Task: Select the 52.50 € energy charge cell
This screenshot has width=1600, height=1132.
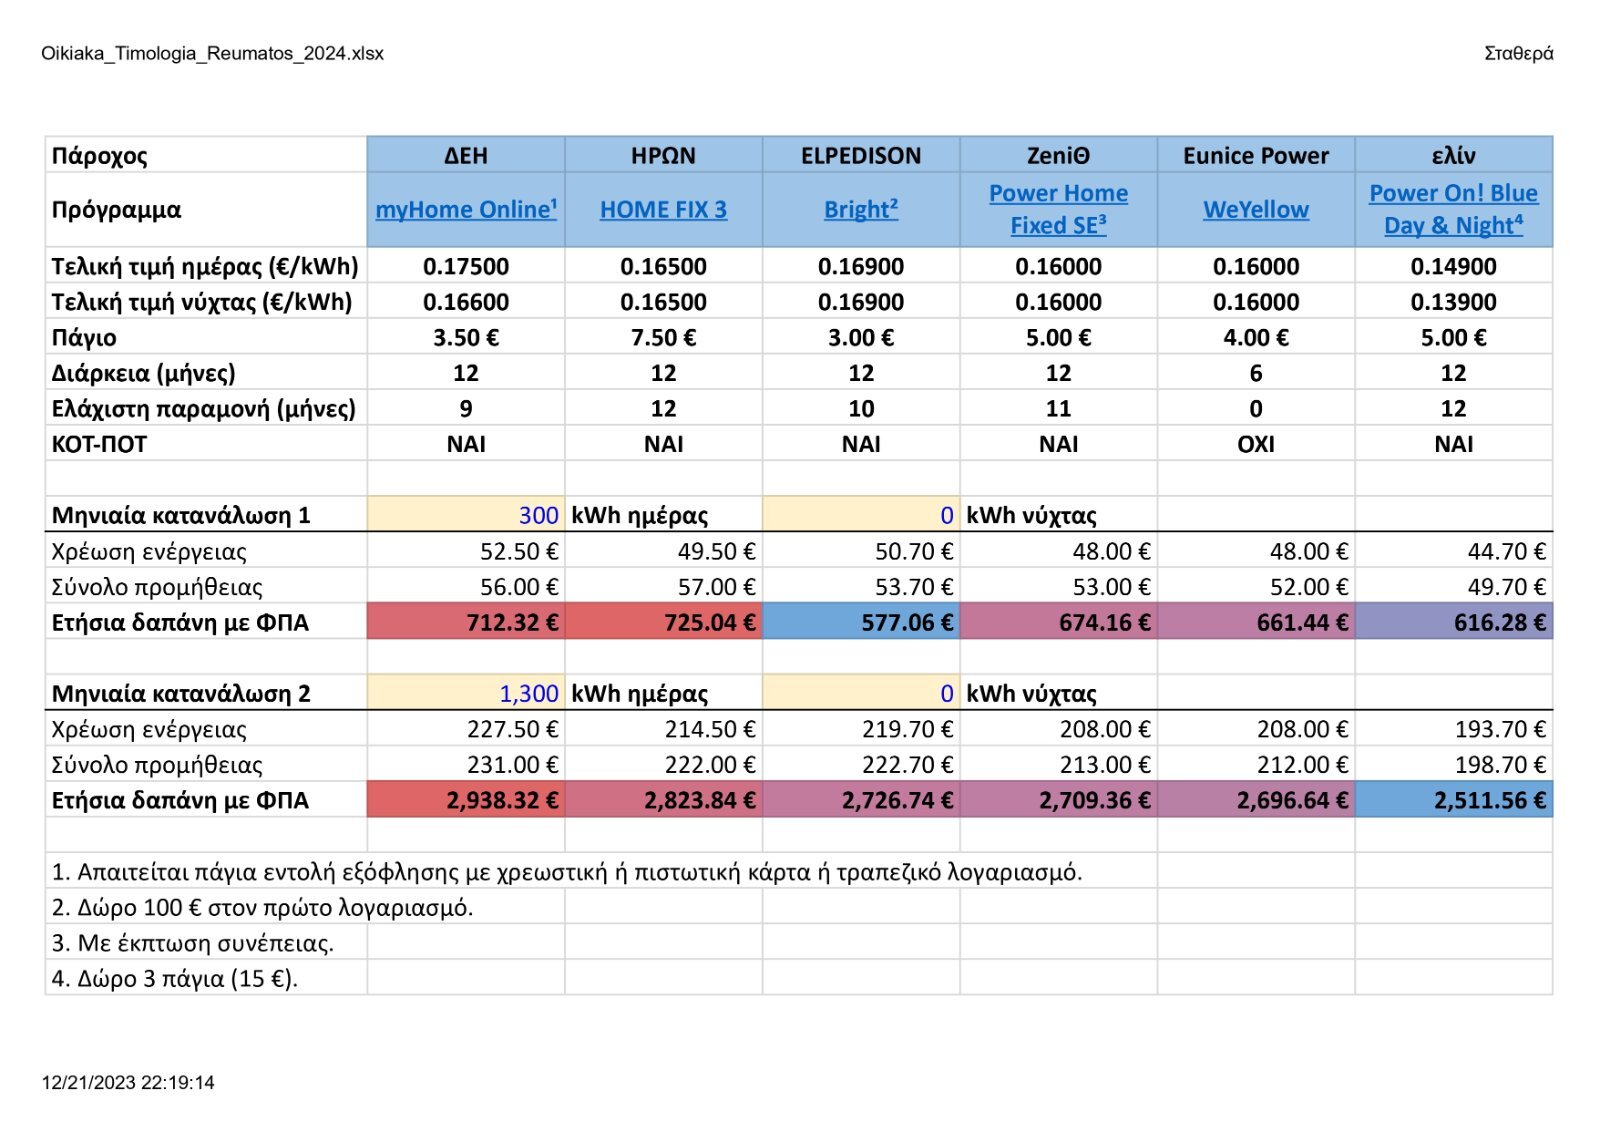Action: pos(466,550)
